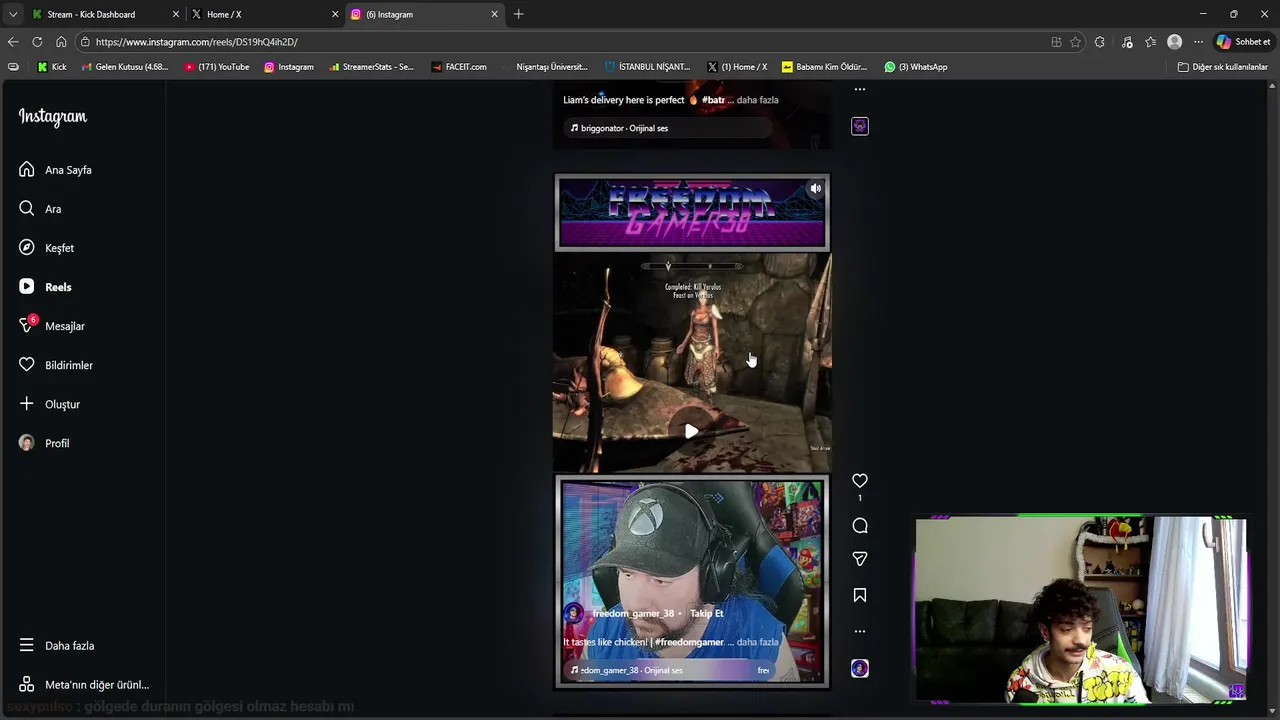Click the browser home icon
Image resolution: width=1280 pixels, height=720 pixels.
click(61, 42)
